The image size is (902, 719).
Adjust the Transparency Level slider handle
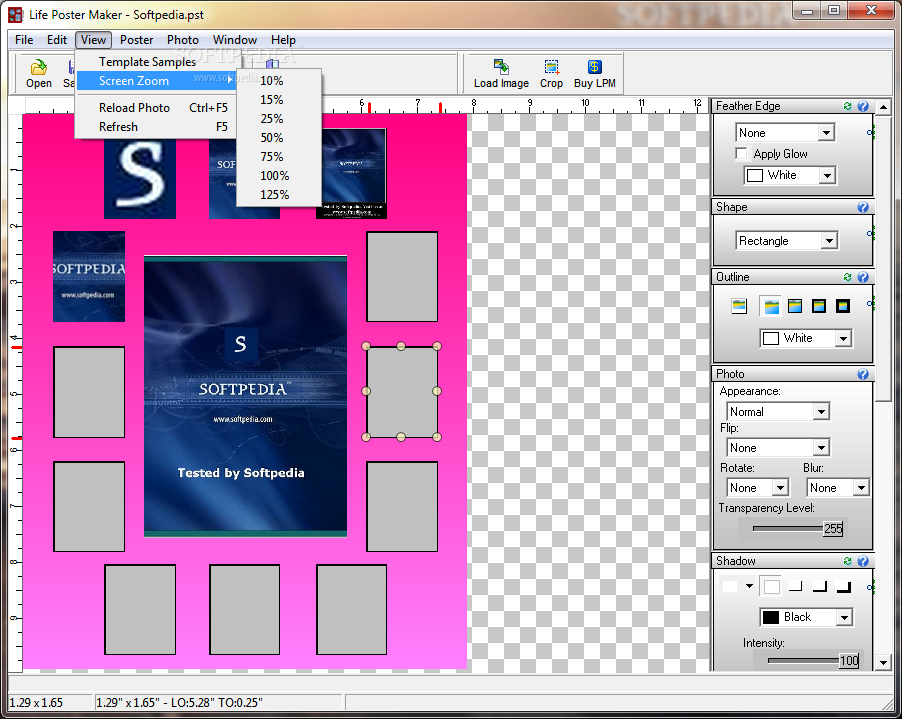pos(833,529)
